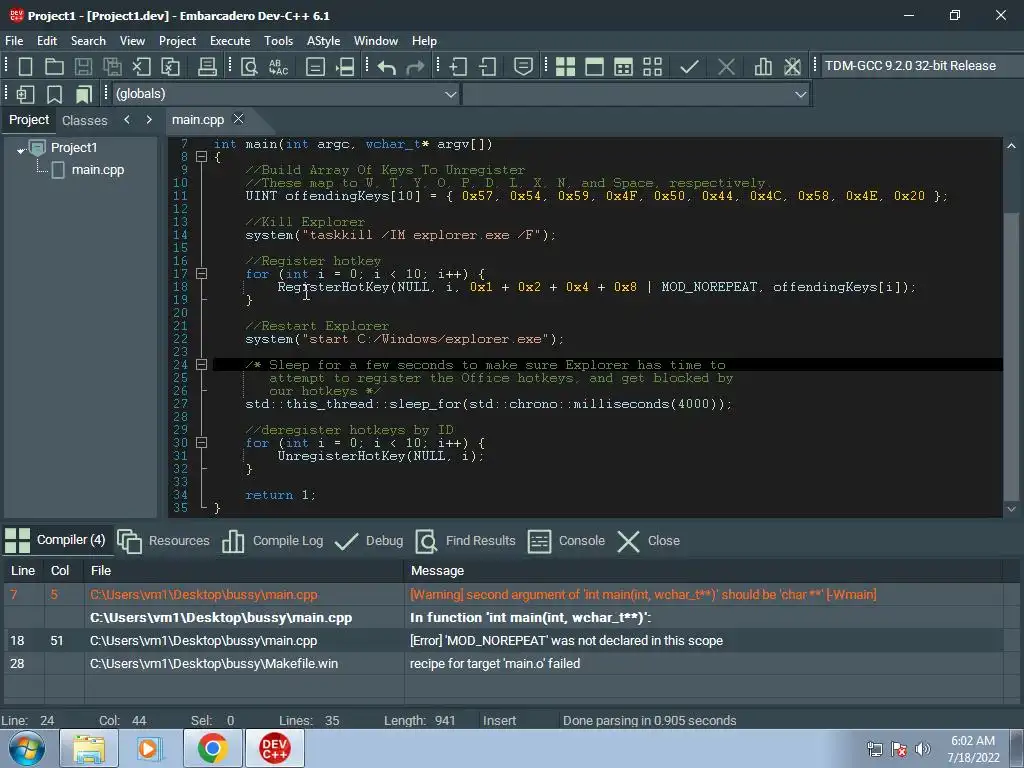Viewport: 1024px width, 768px height.
Task: Open the Compile Log bottom tab
Action: pos(272,541)
